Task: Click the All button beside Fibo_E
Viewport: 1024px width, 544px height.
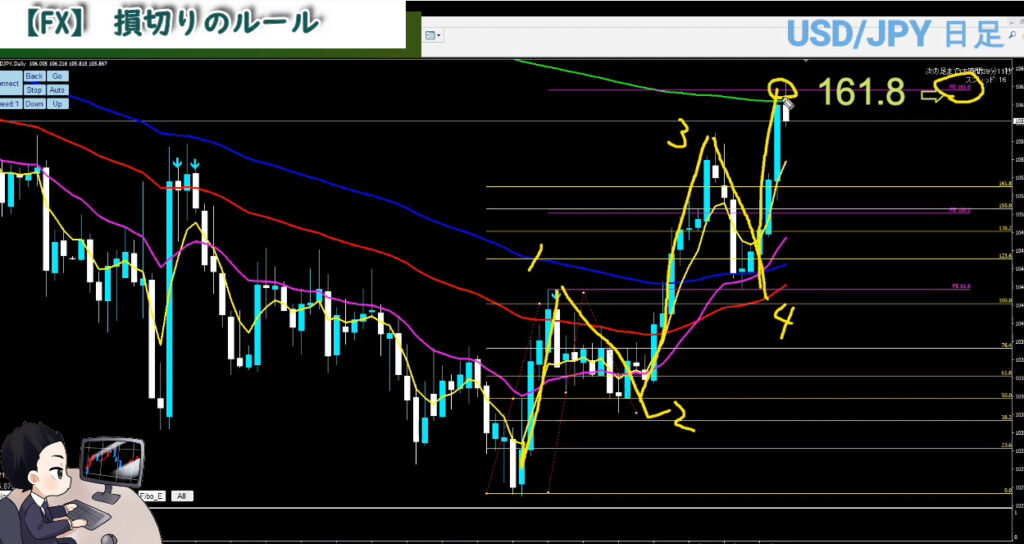Action: pos(182,496)
